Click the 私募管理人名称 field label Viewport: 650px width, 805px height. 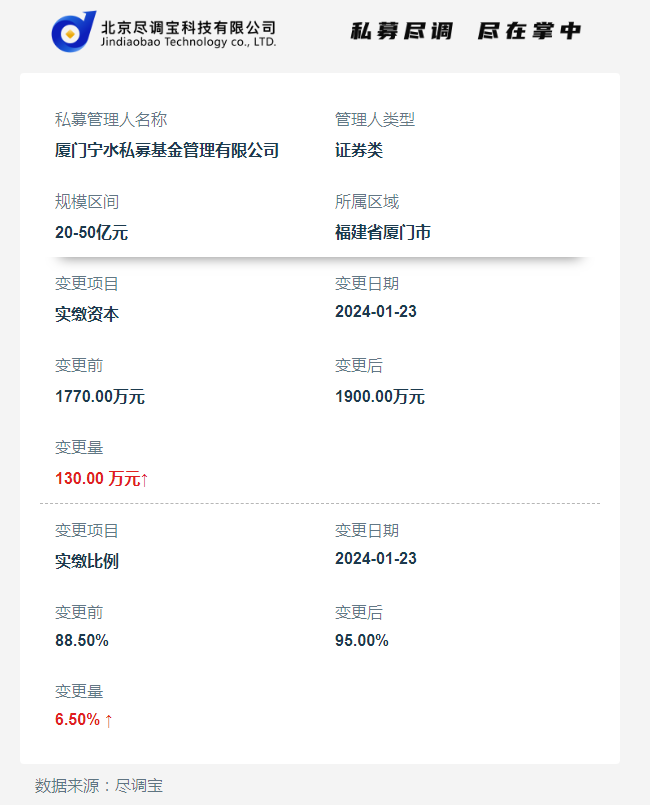111,120
